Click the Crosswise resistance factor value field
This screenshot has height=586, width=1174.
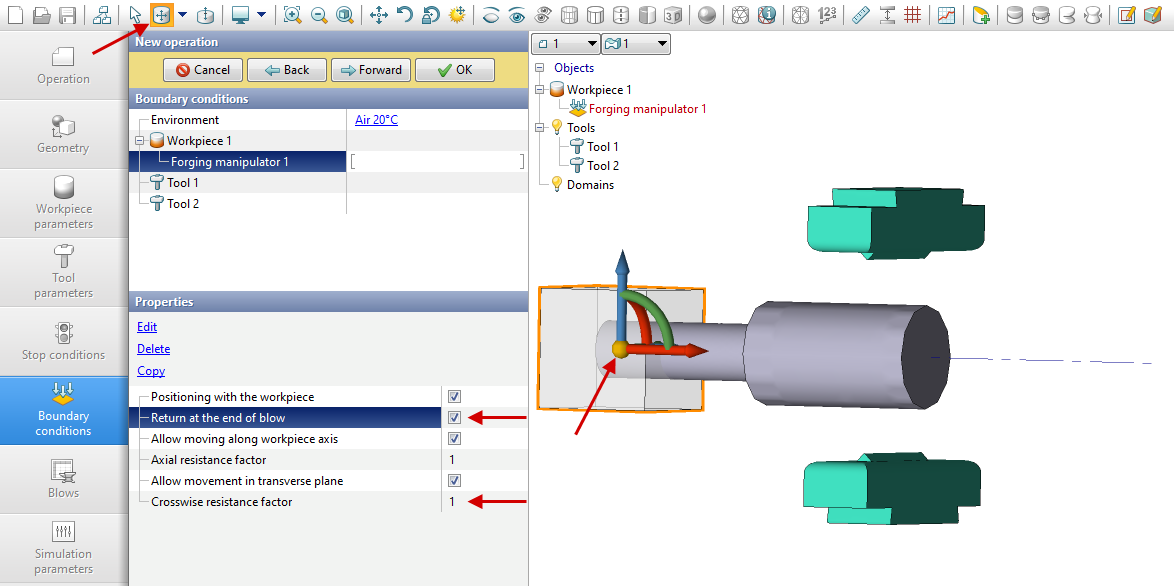[482, 502]
